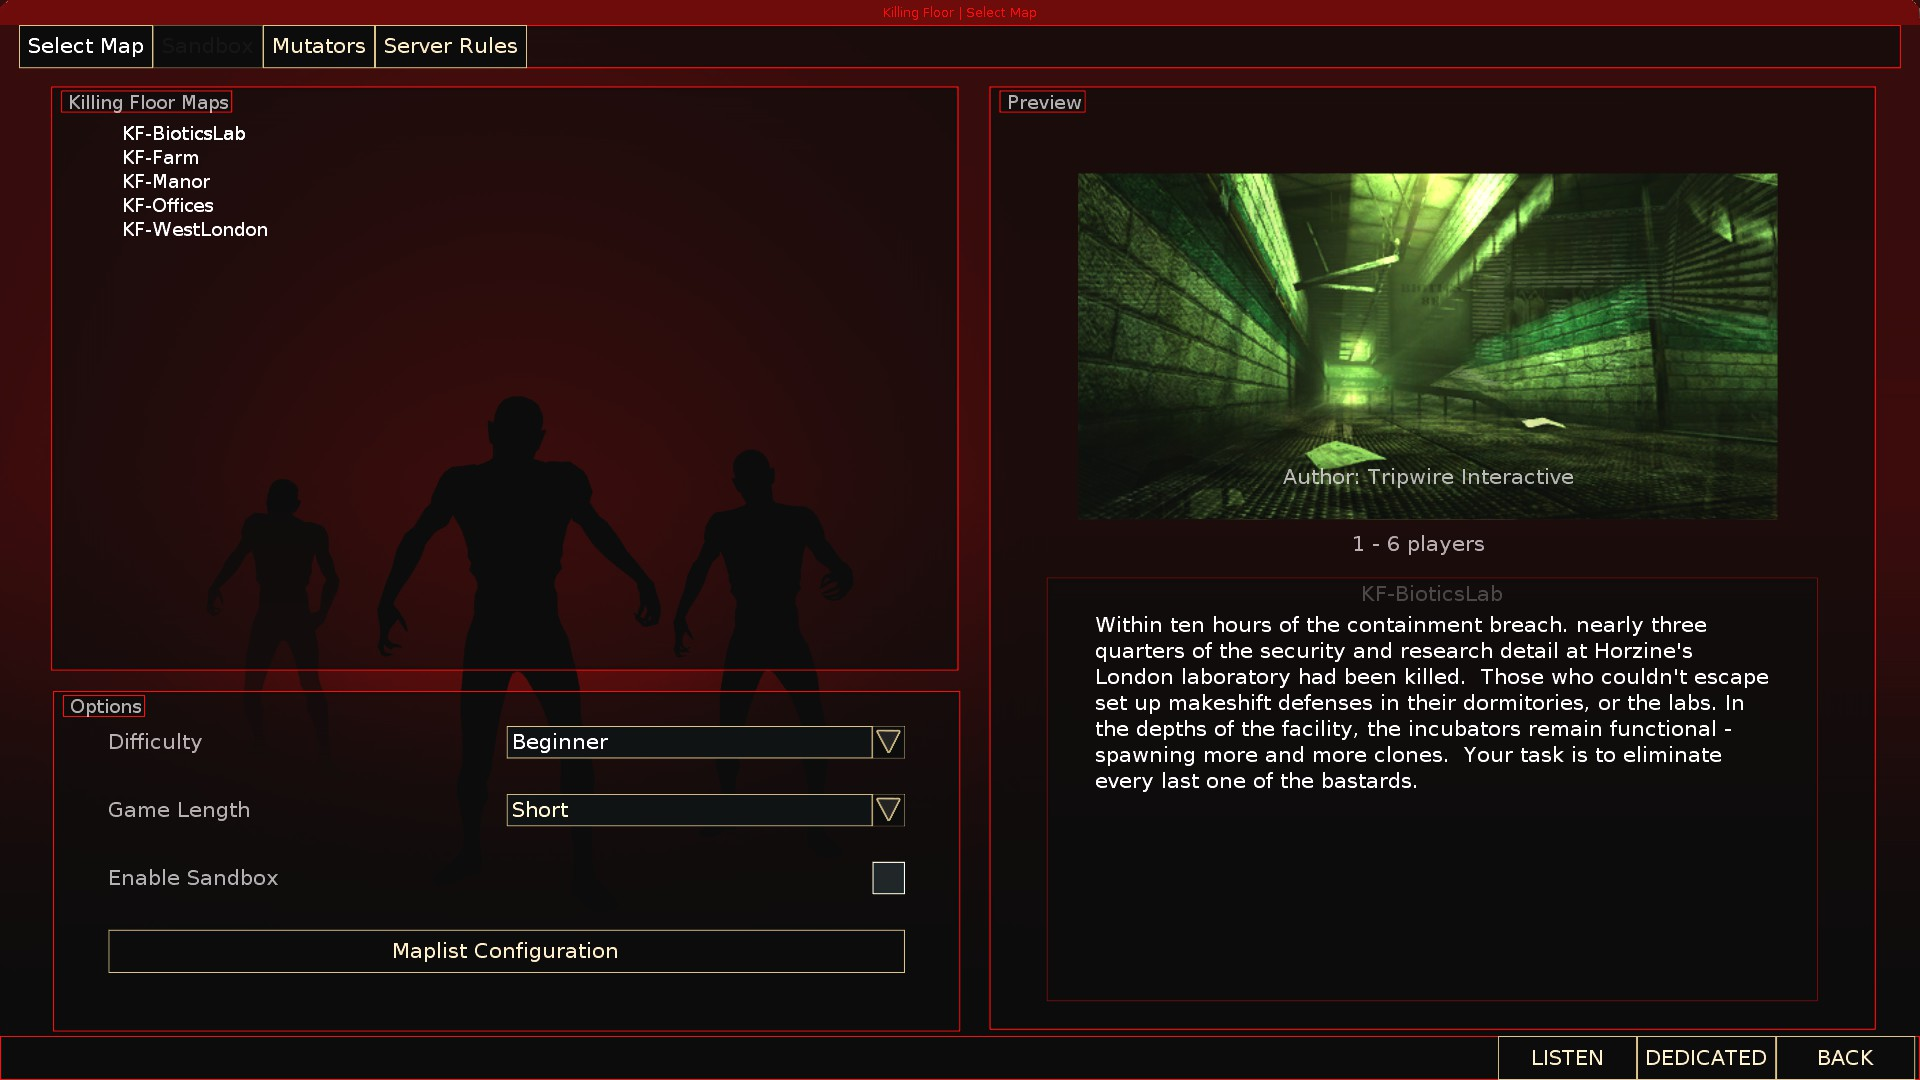Tick the Enable Sandbox checkbox
Viewport: 1920px width, 1080px height.
[888, 878]
